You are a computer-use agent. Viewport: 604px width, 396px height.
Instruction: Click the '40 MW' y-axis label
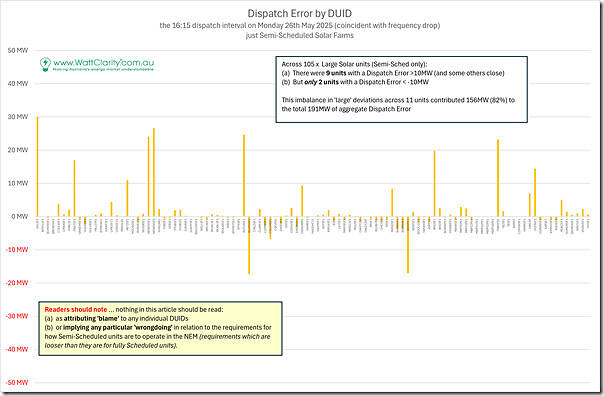(x=18, y=84)
